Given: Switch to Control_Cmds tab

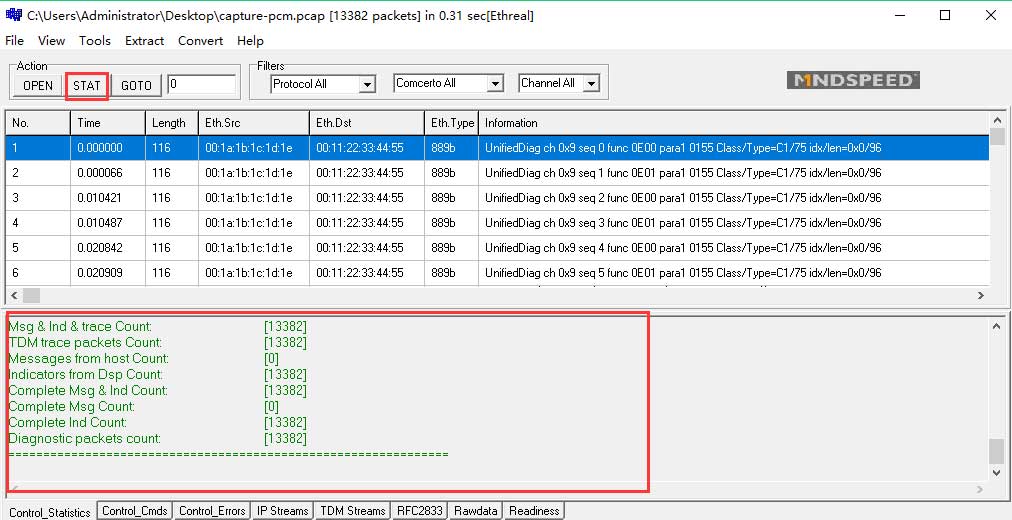Looking at the screenshot, I should point(135,511).
